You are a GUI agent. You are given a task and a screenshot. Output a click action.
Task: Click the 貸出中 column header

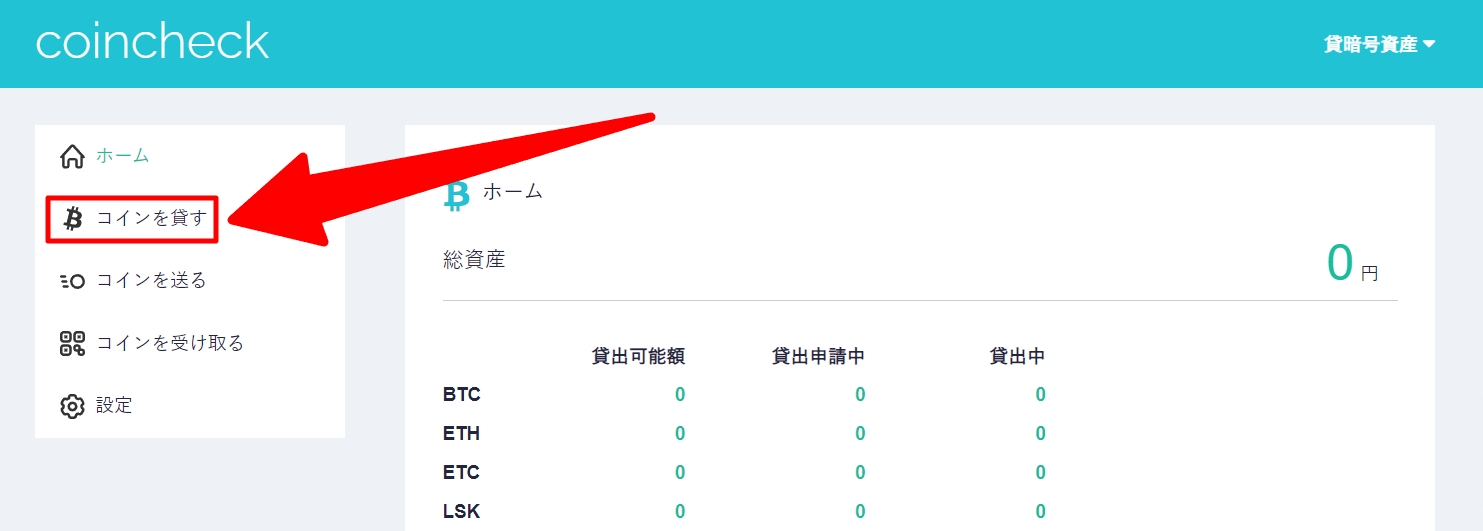1017,356
